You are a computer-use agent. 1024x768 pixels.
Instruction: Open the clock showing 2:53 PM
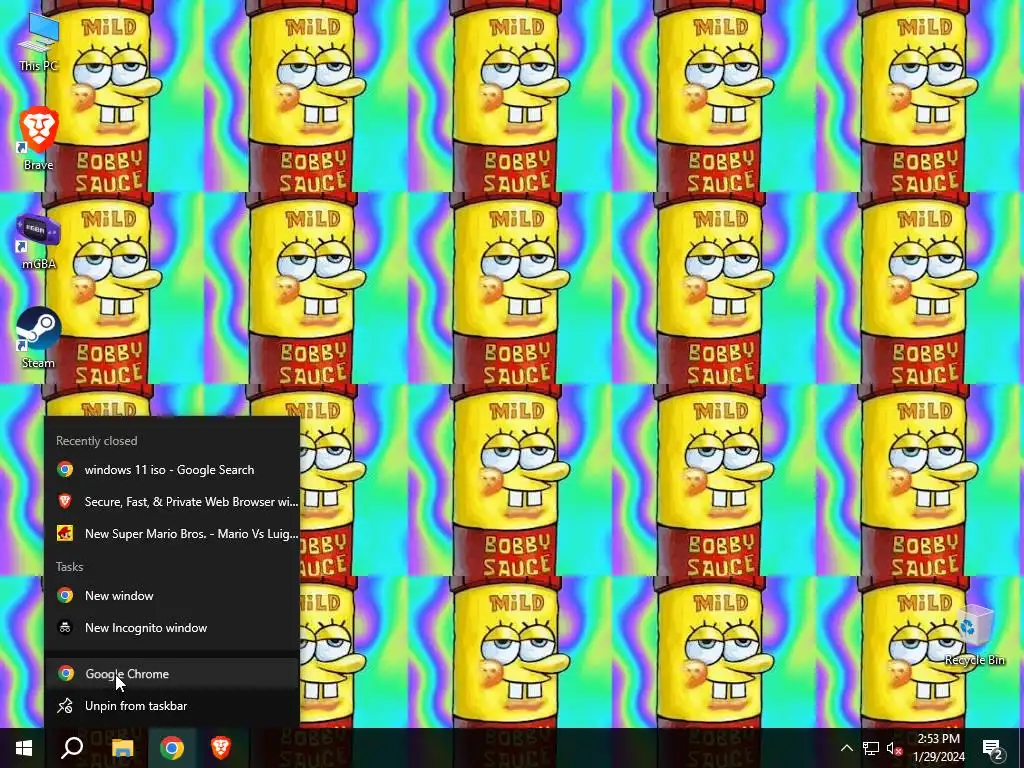tap(939, 748)
